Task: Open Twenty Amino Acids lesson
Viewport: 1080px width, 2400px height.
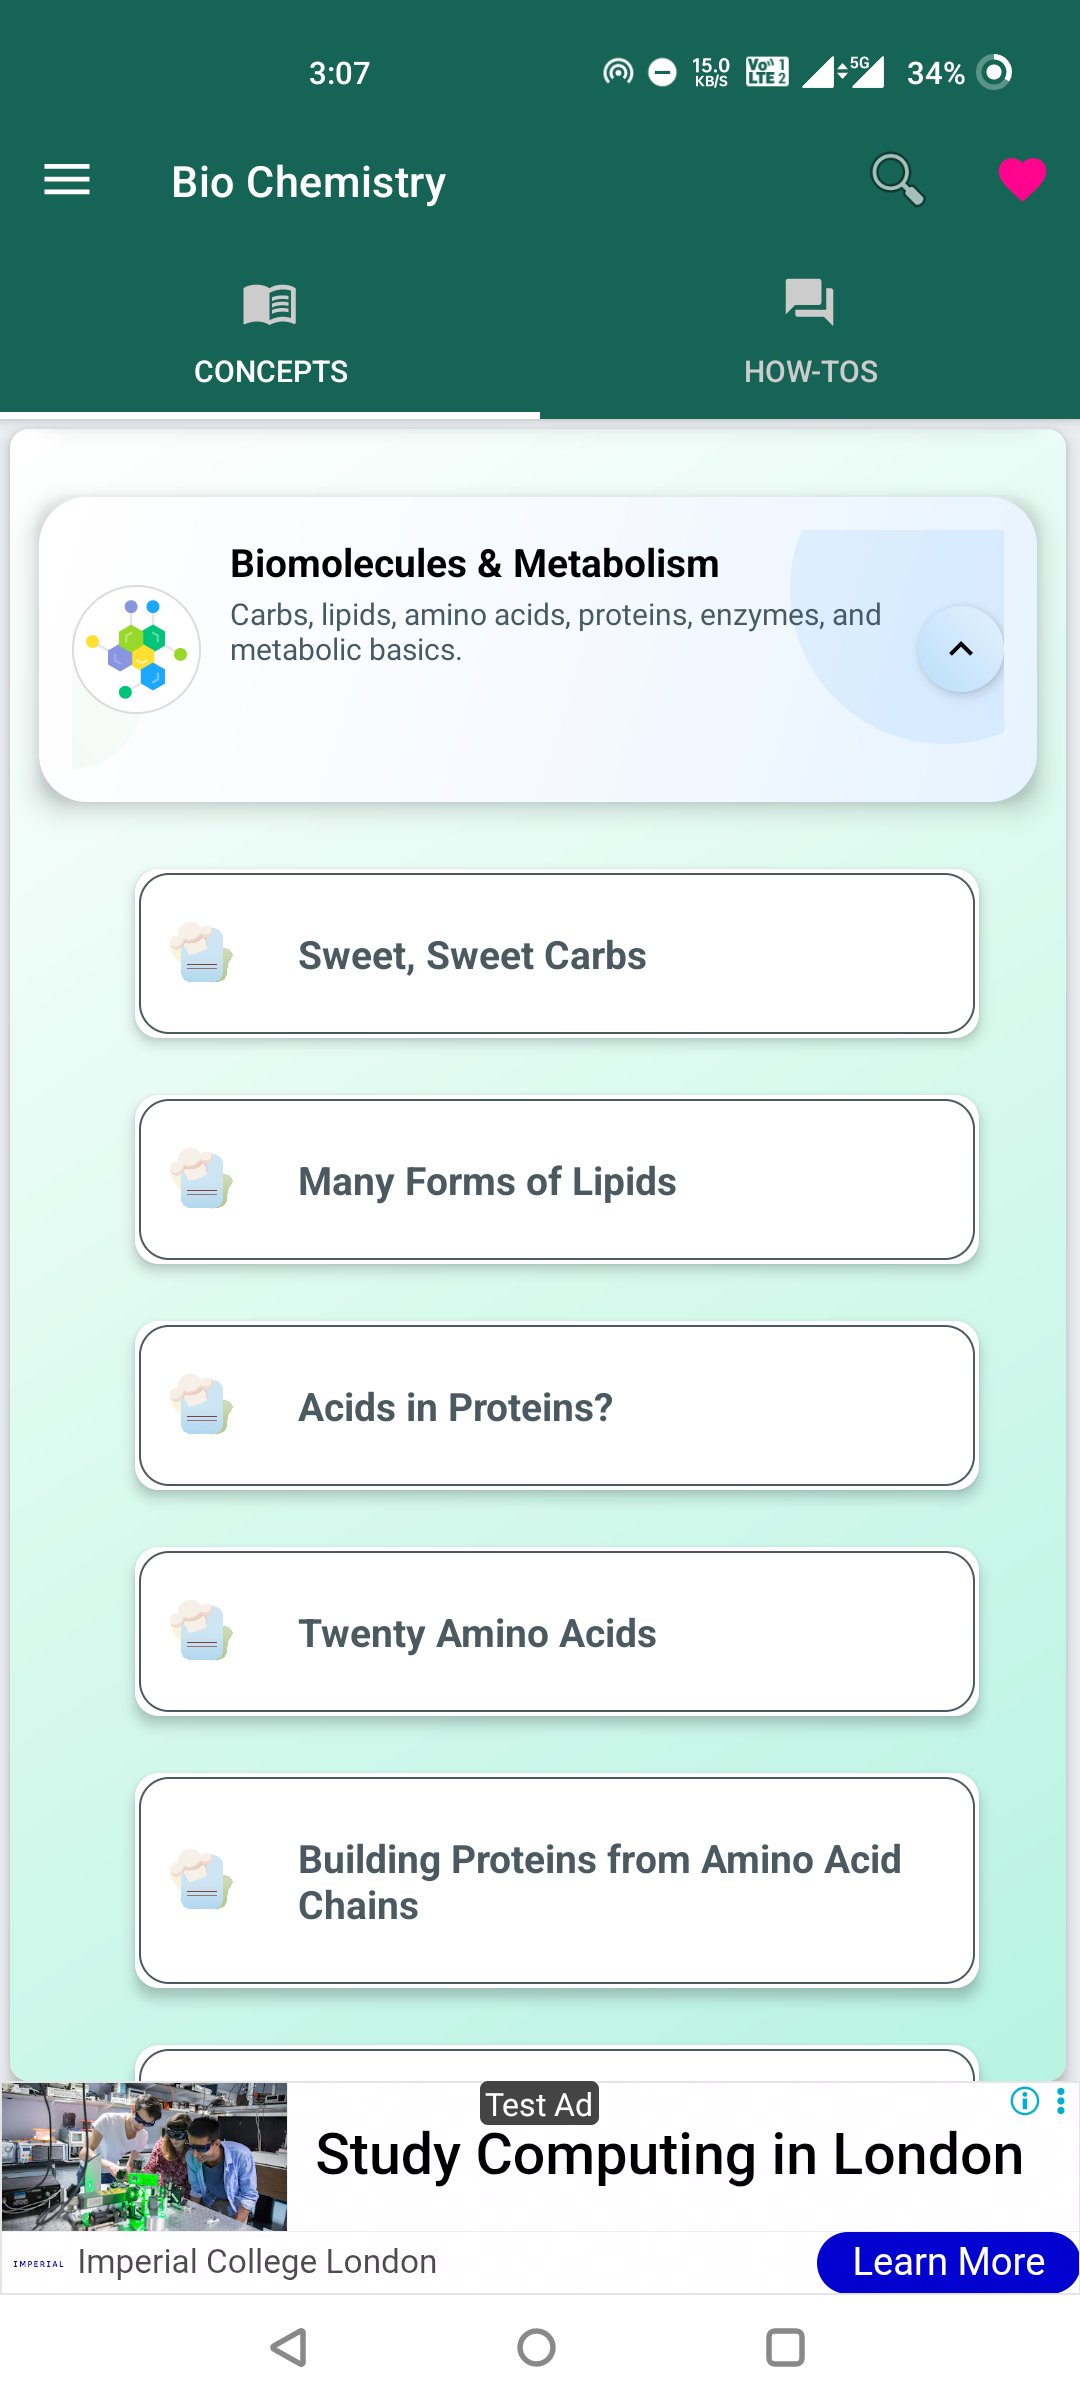Action: click(x=557, y=1632)
